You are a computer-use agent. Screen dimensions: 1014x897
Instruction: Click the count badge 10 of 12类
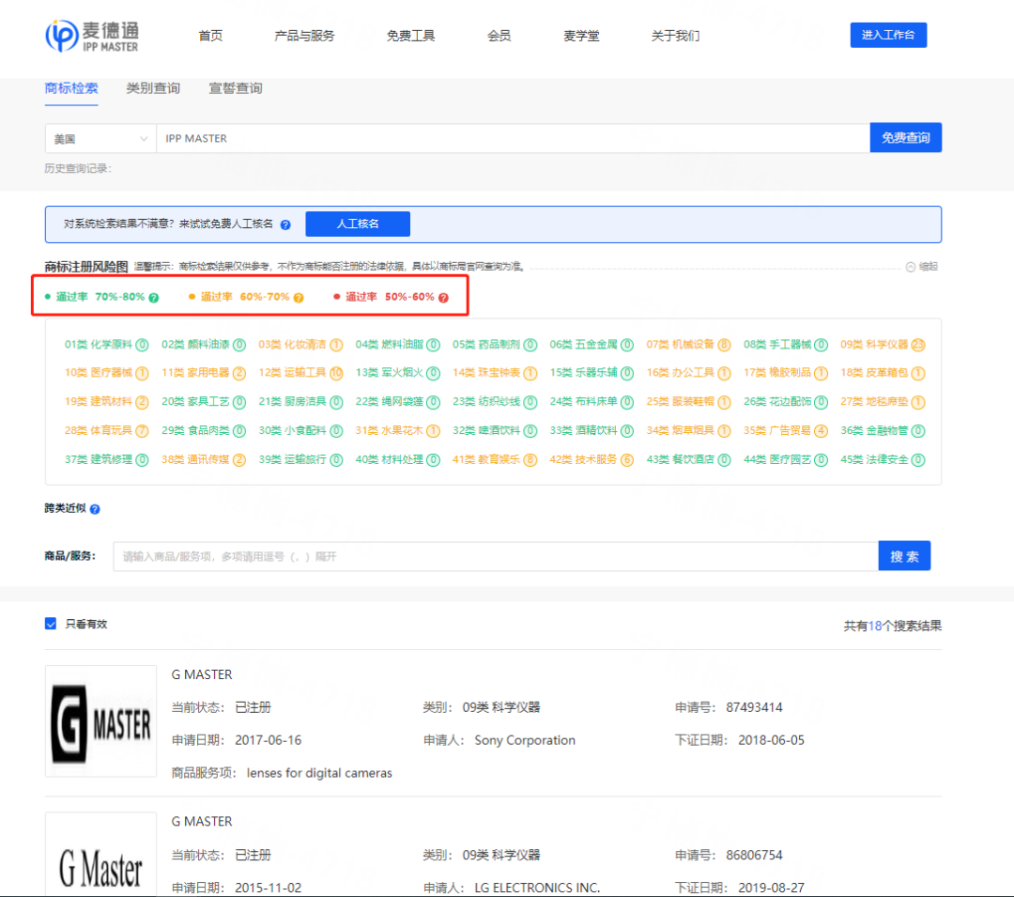(336, 373)
